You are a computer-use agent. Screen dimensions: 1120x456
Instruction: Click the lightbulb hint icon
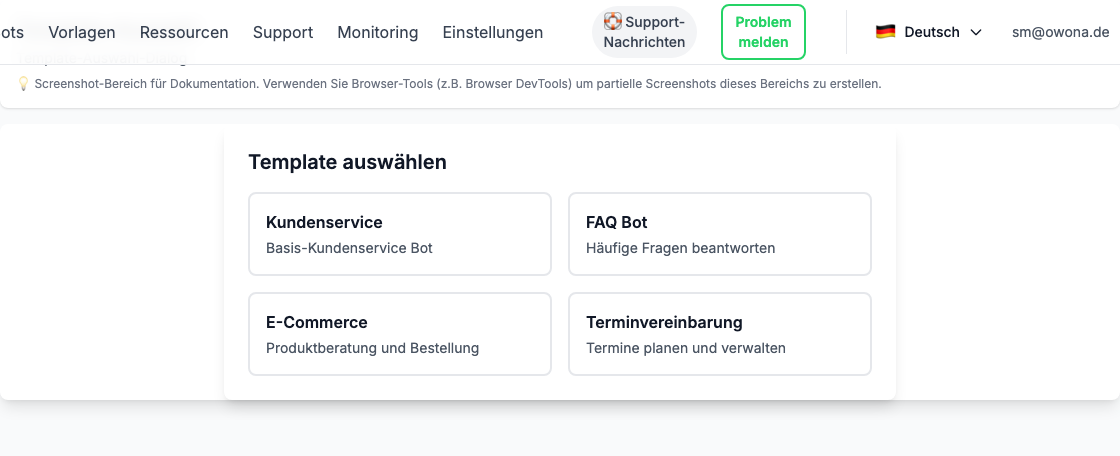click(23, 84)
